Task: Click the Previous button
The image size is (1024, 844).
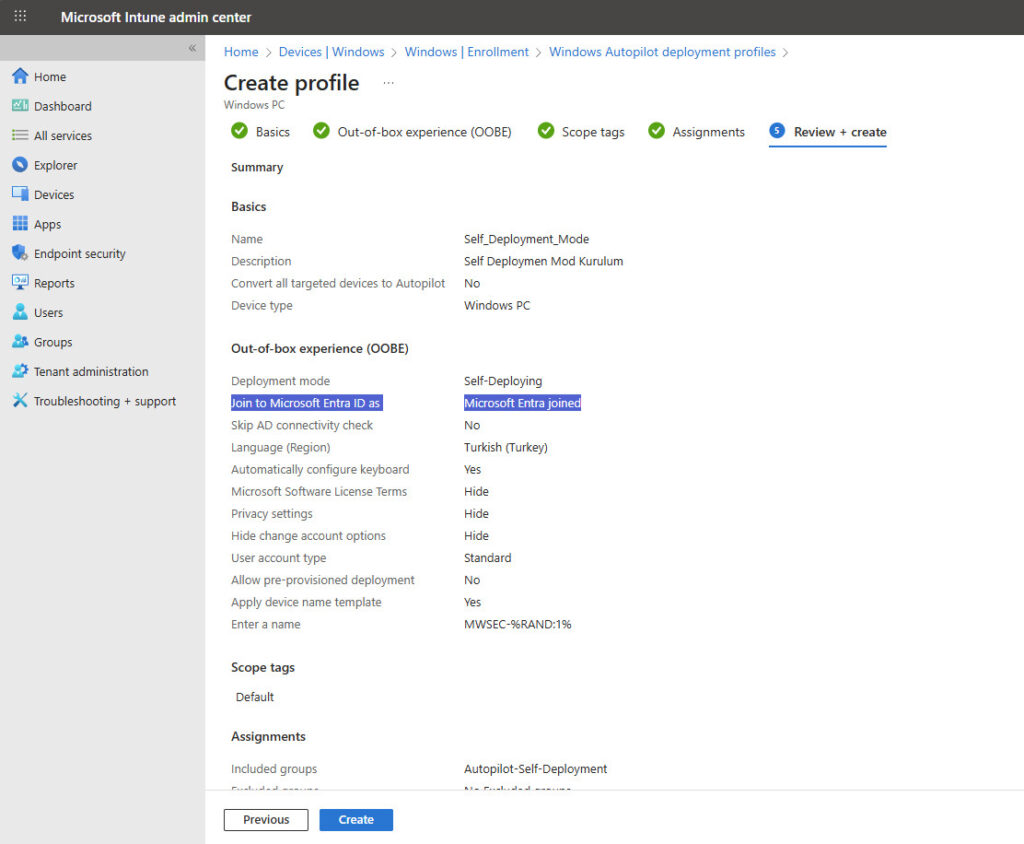Action: click(266, 820)
